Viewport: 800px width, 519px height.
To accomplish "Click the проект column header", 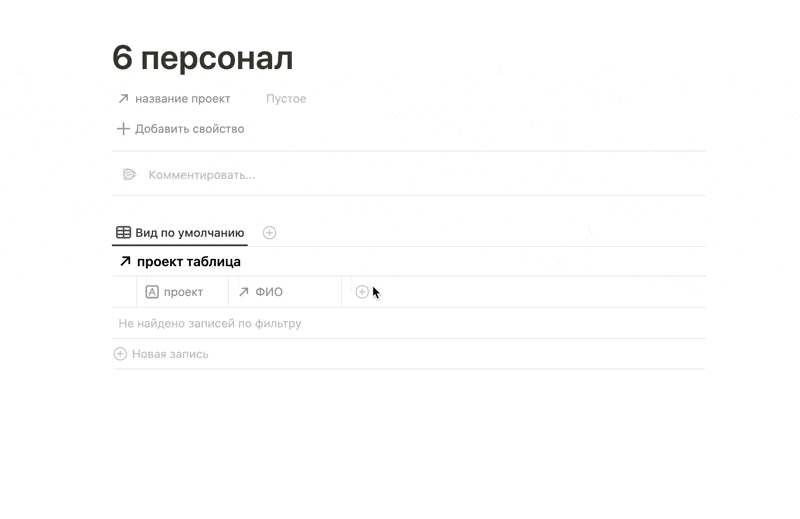I will tap(183, 292).
